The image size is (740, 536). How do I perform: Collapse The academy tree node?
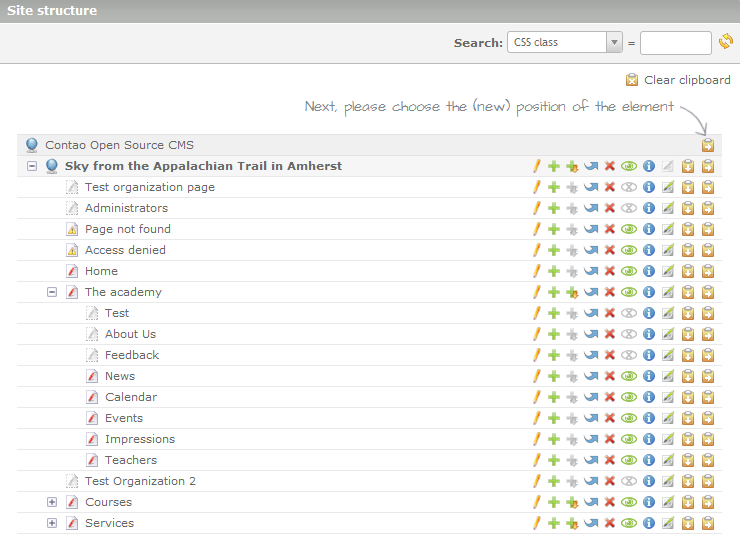pyautogui.click(x=52, y=292)
